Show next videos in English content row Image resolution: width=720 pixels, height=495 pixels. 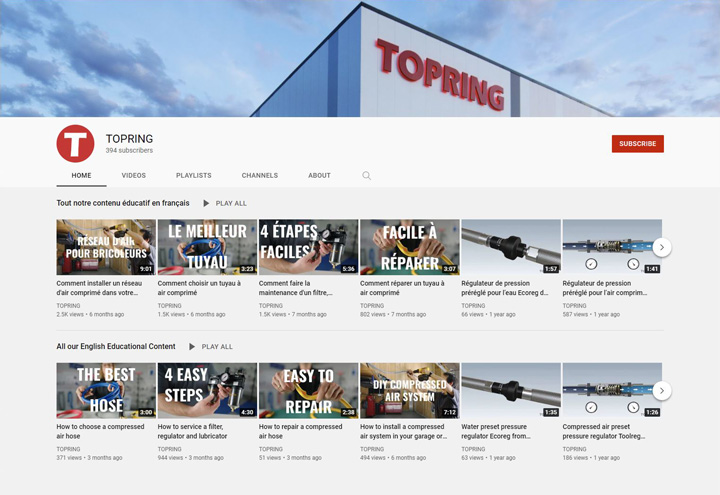click(x=662, y=391)
